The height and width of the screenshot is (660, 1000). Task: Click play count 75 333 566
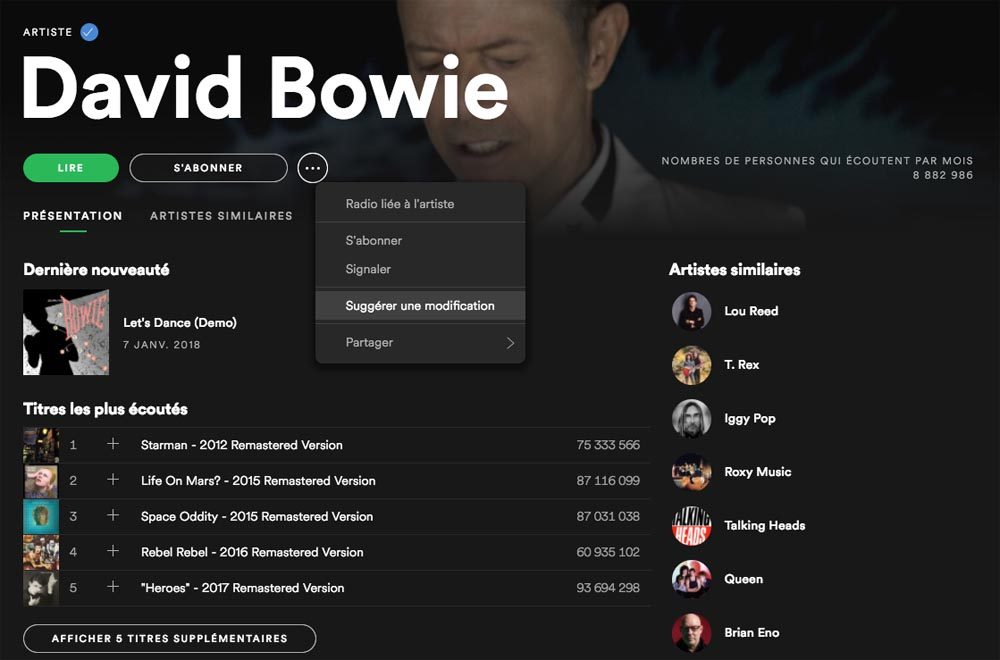(x=608, y=445)
